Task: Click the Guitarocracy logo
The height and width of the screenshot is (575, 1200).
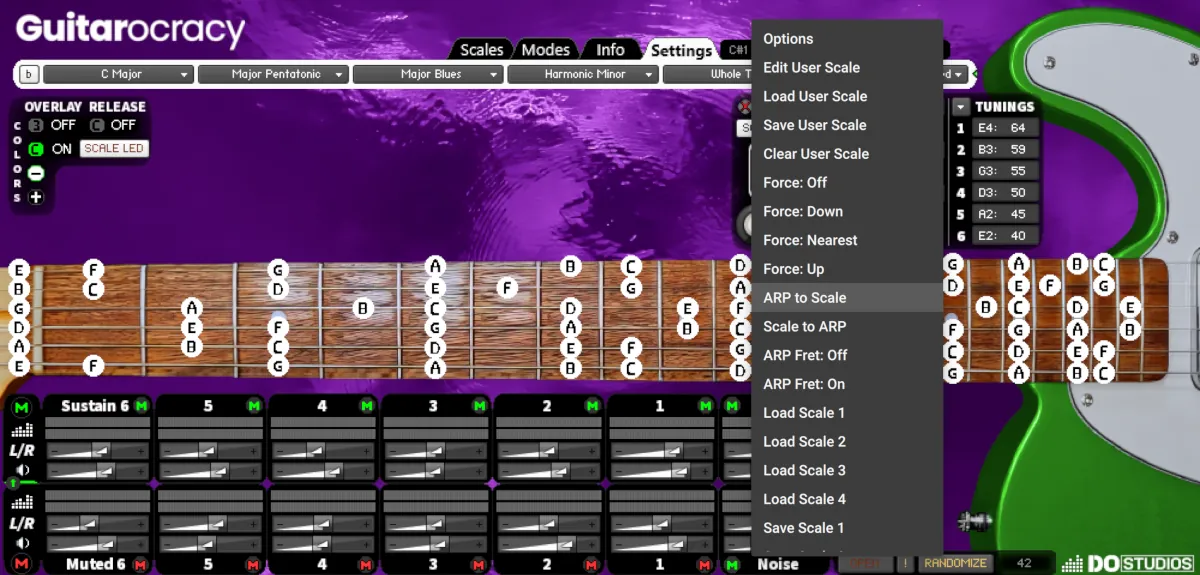Action: (x=130, y=28)
